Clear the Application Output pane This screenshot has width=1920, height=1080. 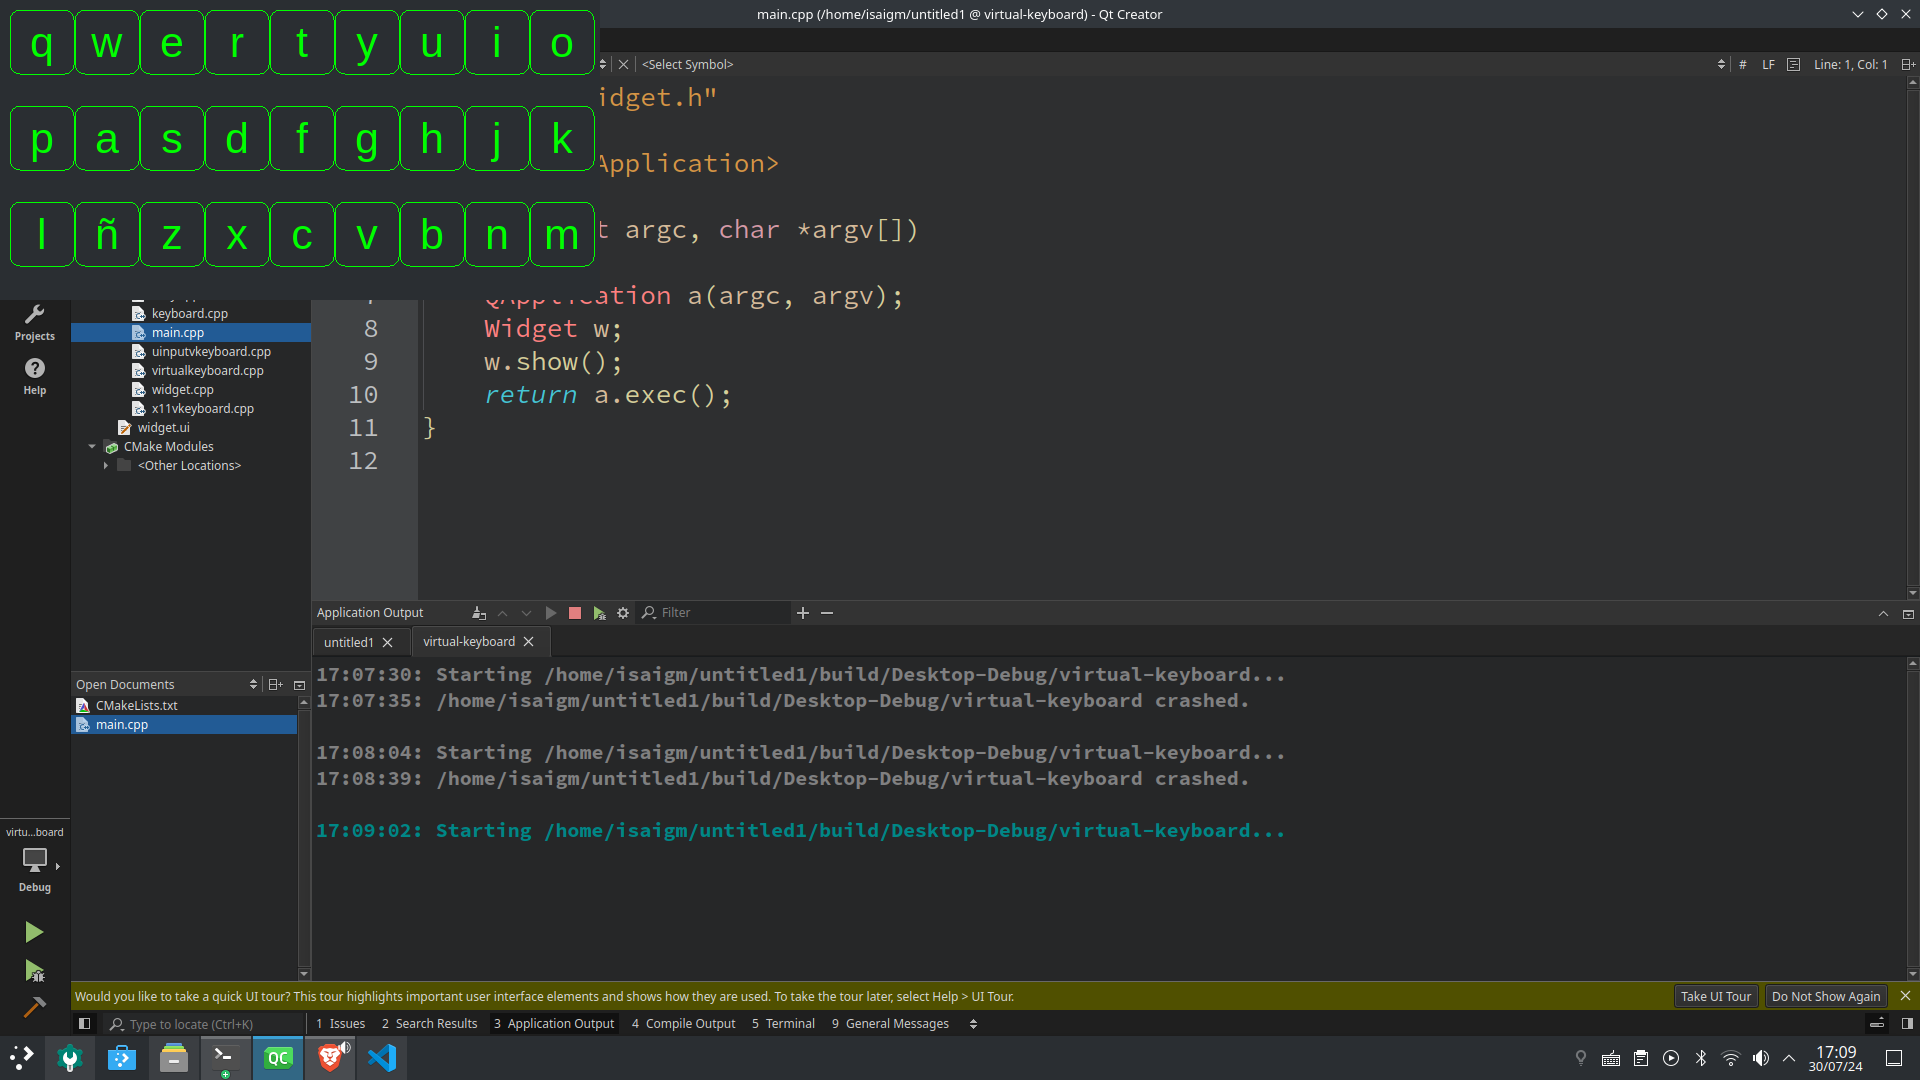click(x=479, y=613)
